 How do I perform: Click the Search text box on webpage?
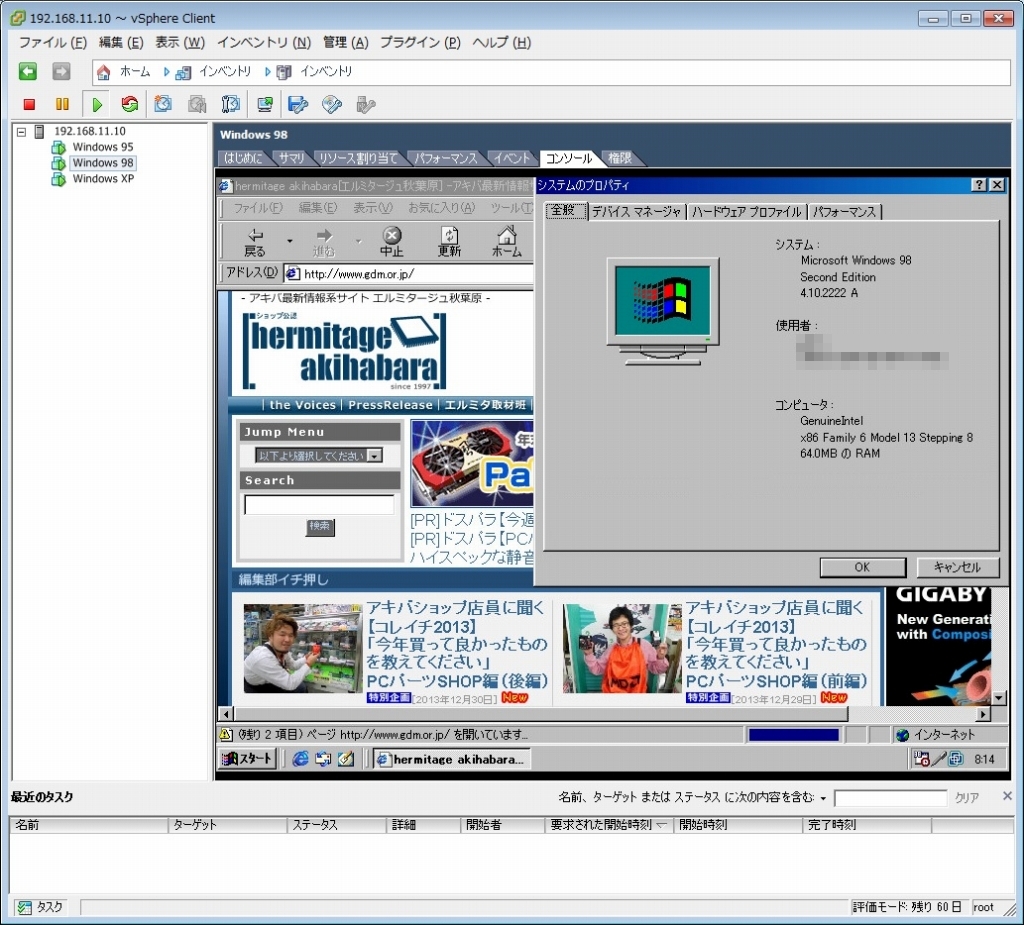coord(319,504)
